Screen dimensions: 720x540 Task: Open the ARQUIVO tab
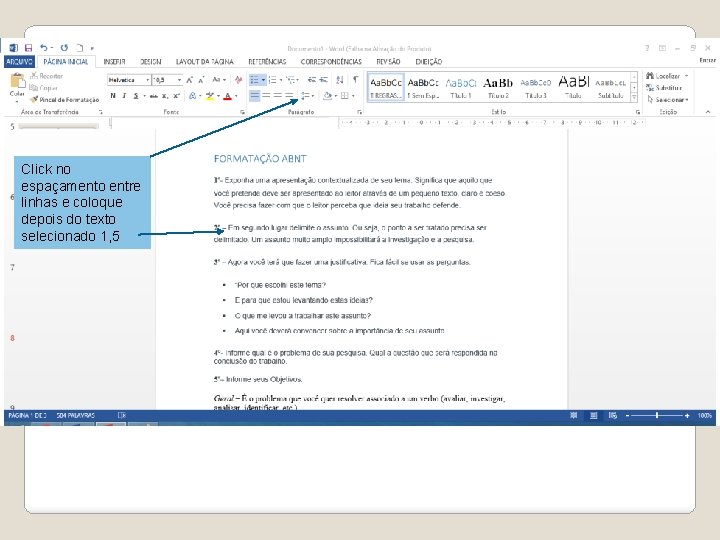coord(19,62)
